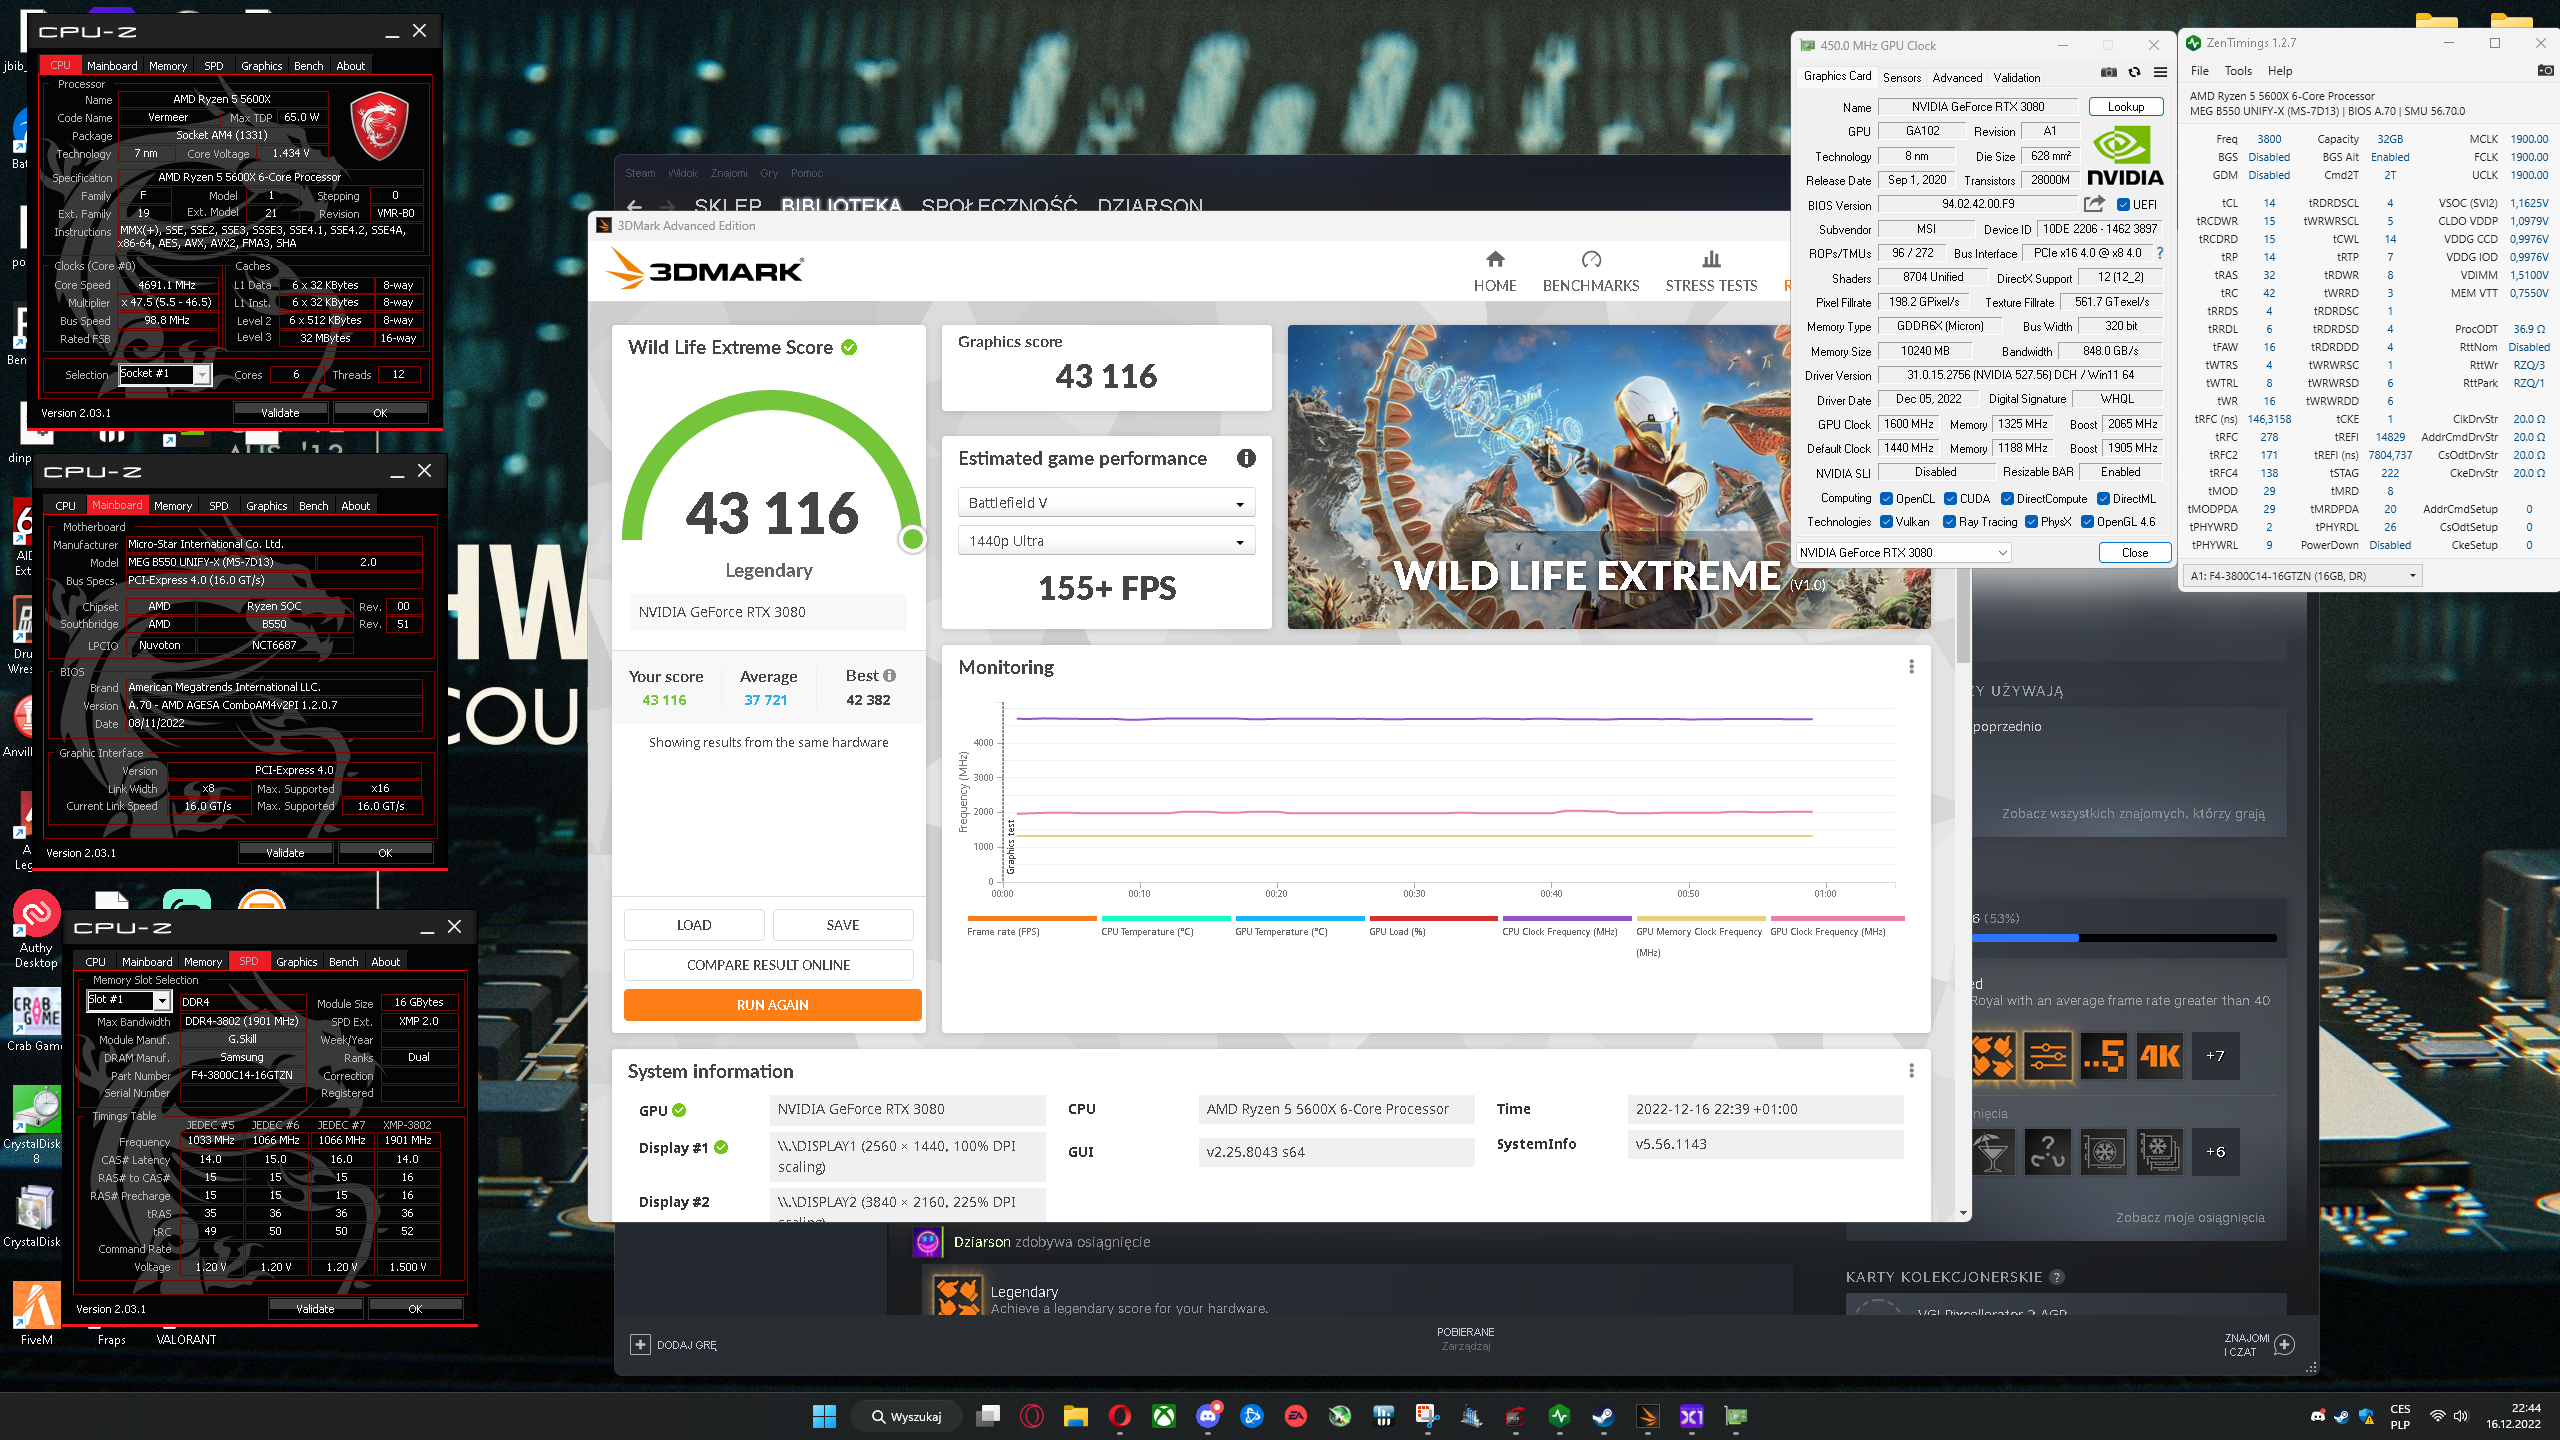Show info about Best score

pyautogui.click(x=889, y=675)
